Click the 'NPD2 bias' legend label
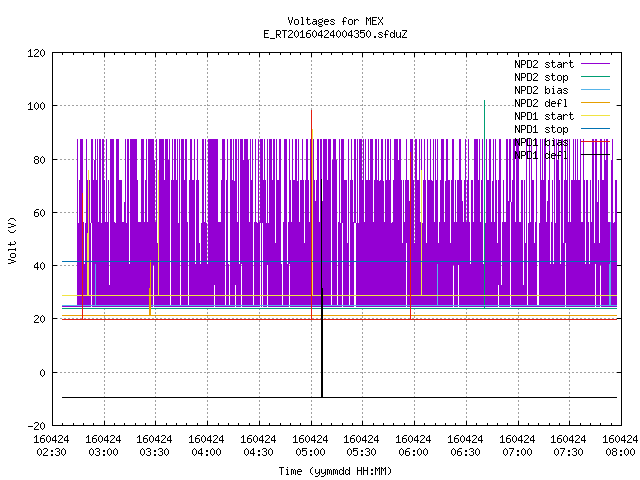 [x=541, y=90]
